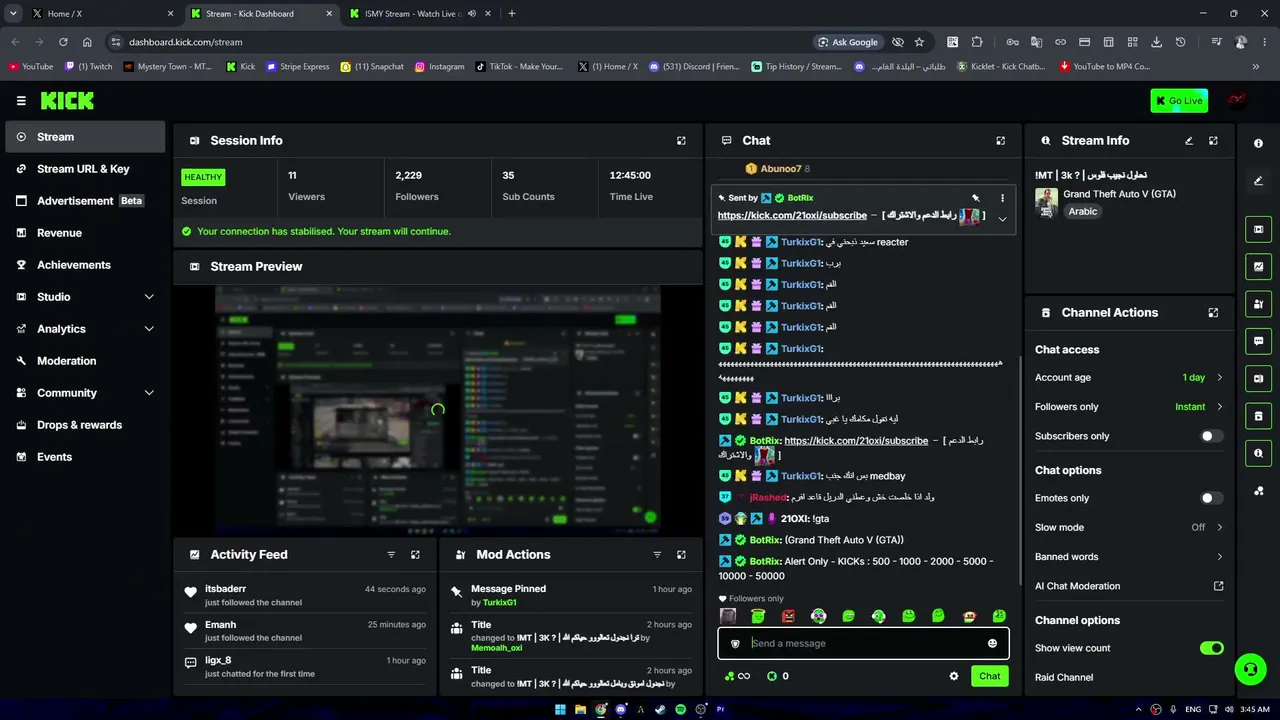1280x720 pixels.
Task: Open Slow mode options
Action: (x=1129, y=527)
